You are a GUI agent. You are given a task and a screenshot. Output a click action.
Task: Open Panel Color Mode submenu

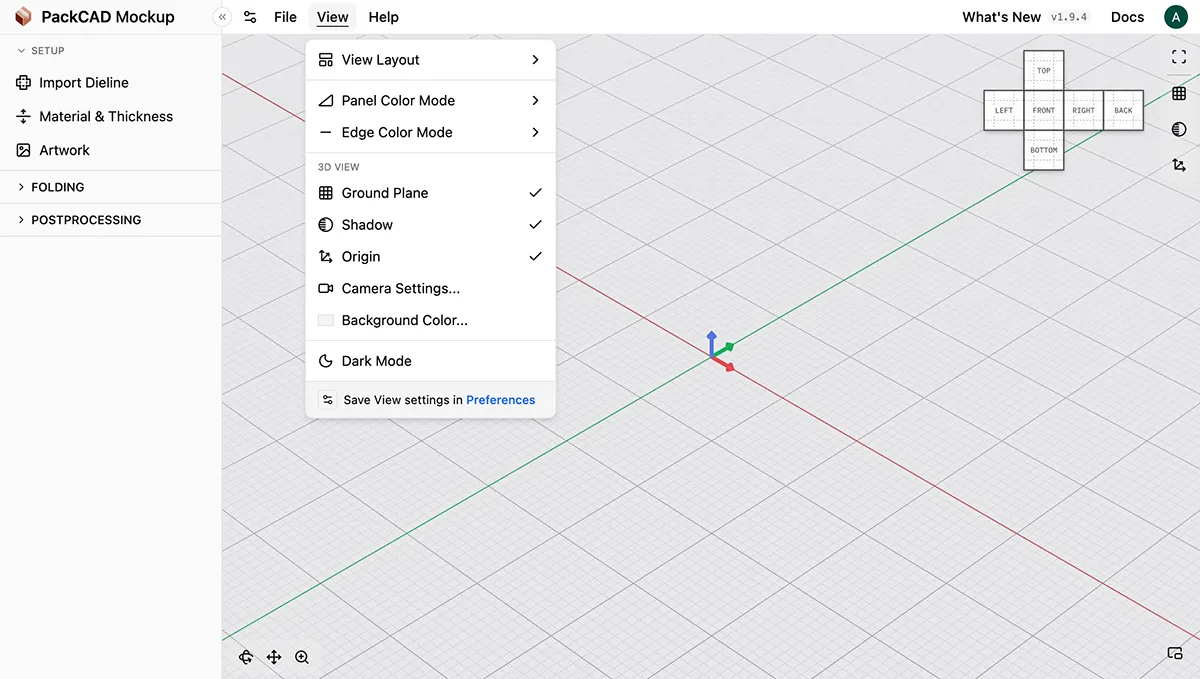coord(430,100)
